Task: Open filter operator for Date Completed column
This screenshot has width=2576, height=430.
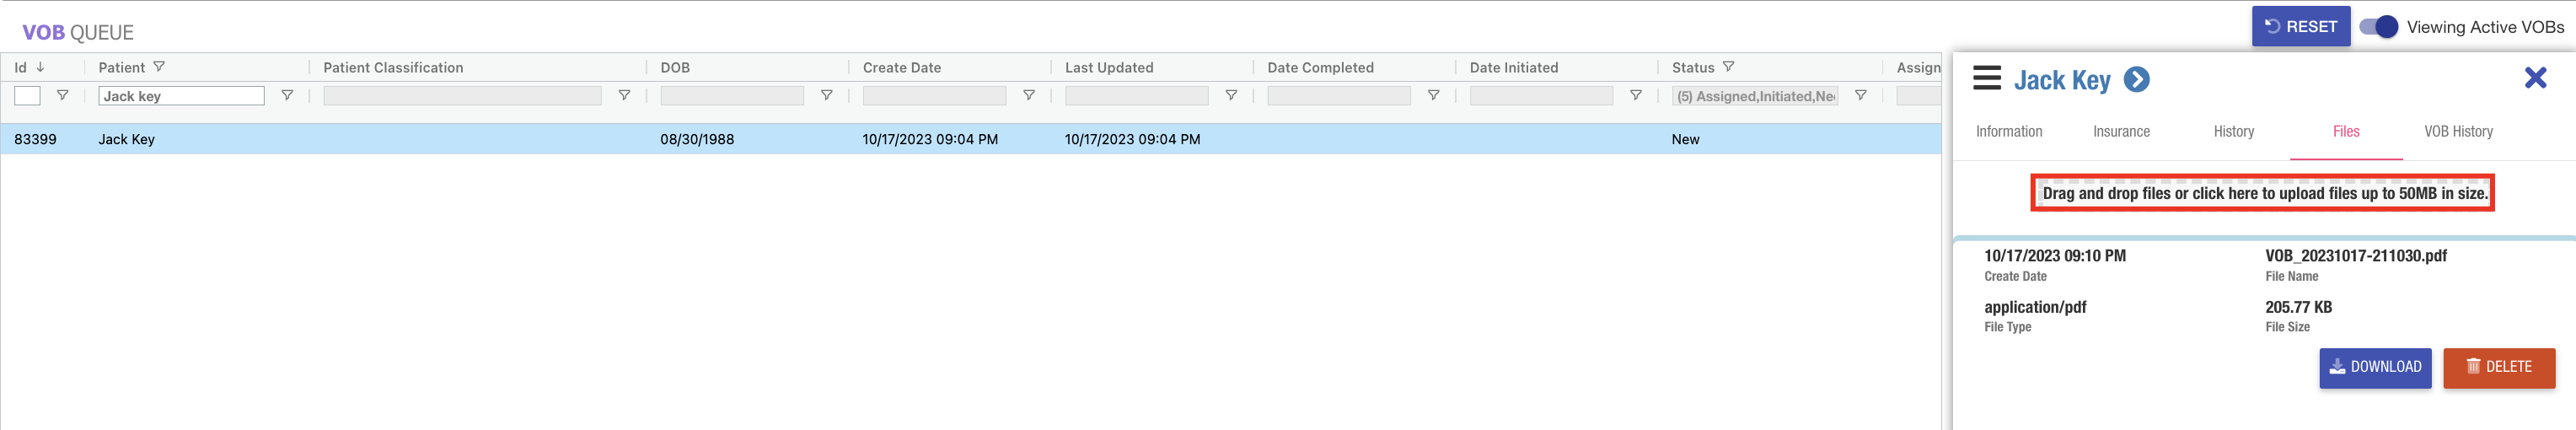Action: 1433,96
